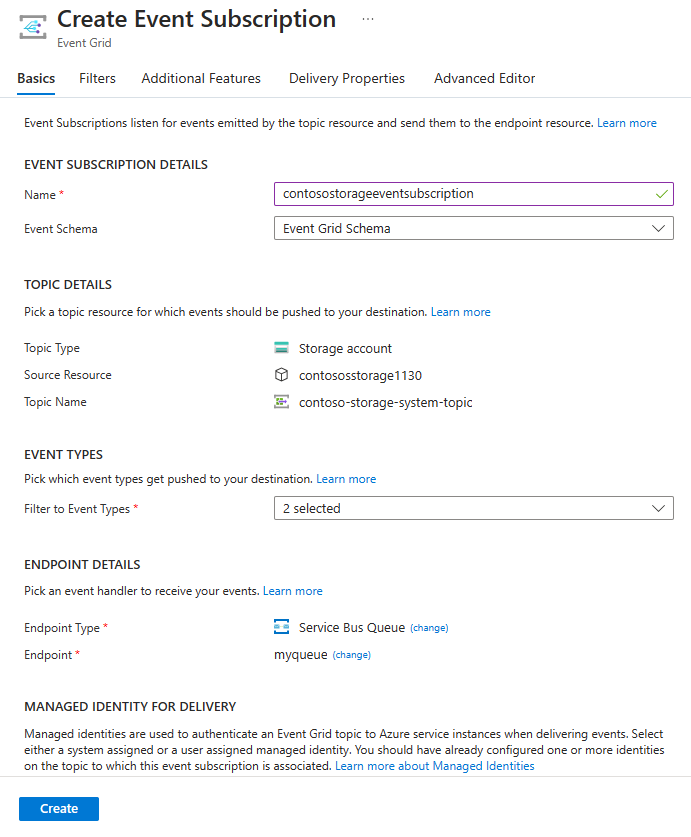Click Learn more about Event Subscriptions

pyautogui.click(x=627, y=122)
